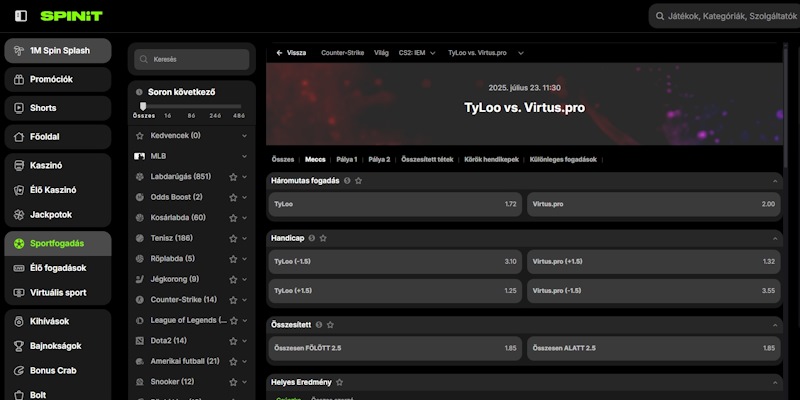Click the Világ breadcrumb

pos(381,53)
